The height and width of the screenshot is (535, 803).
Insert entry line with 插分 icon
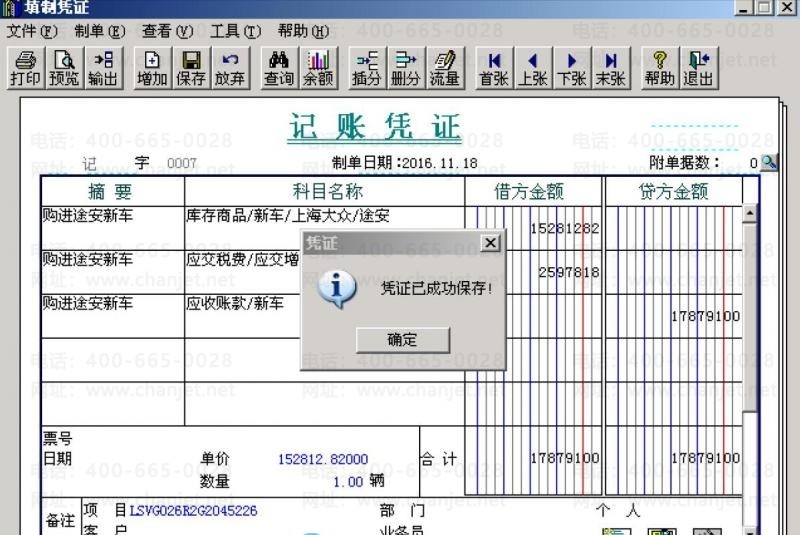(367, 68)
